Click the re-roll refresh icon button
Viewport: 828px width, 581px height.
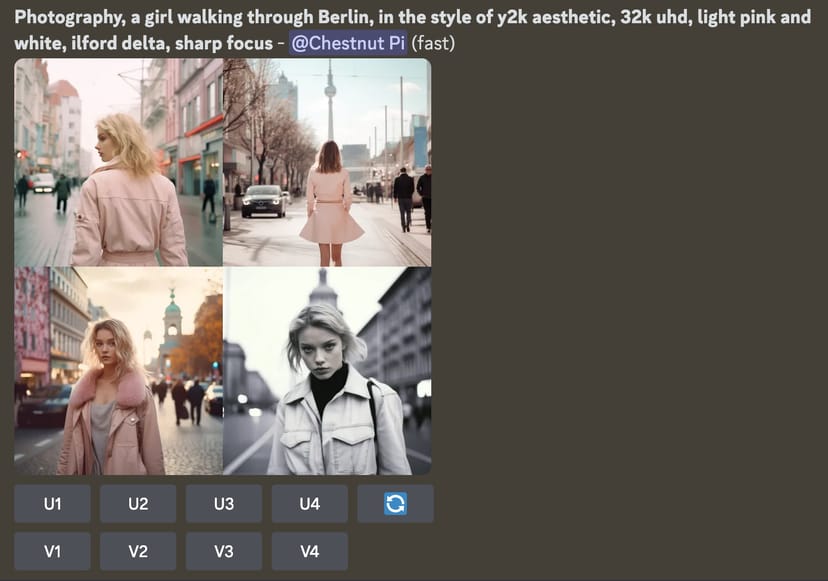point(395,504)
